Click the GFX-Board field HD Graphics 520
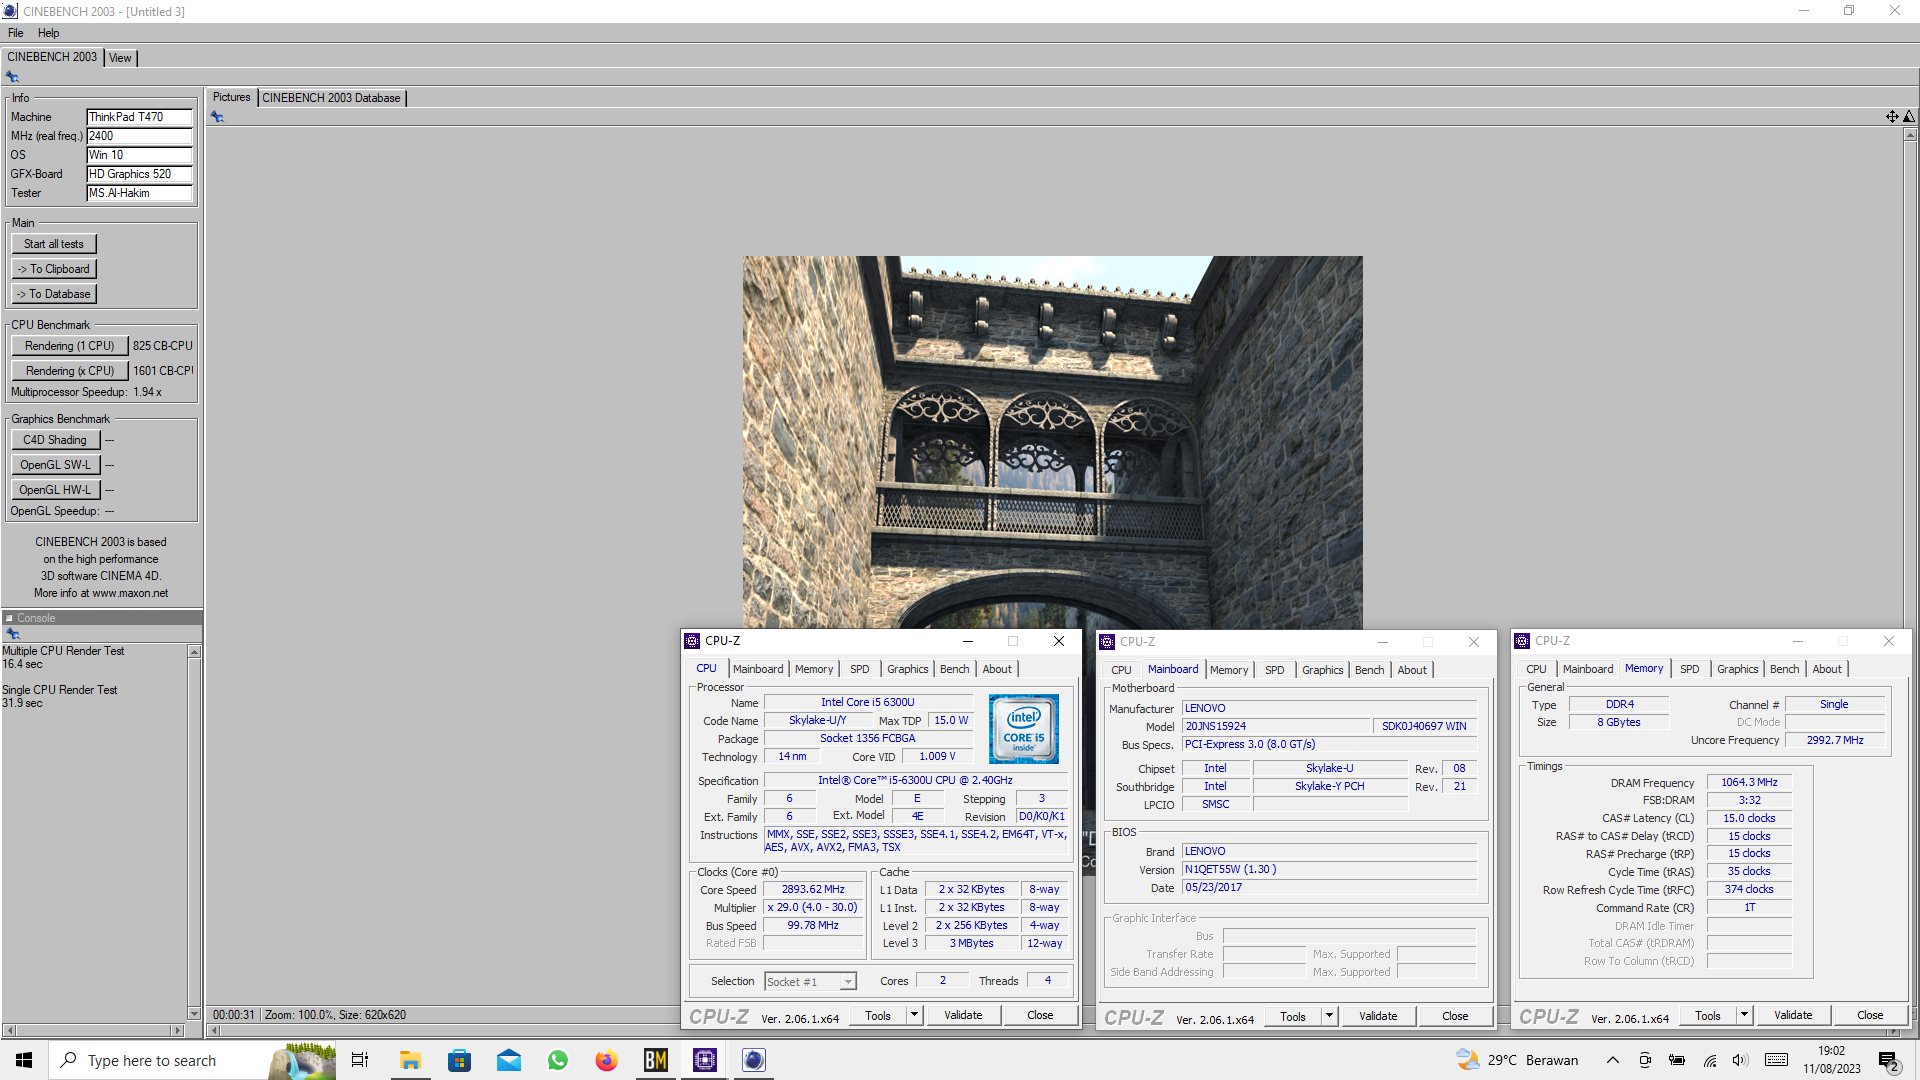This screenshot has height=1080, width=1920. tap(139, 174)
